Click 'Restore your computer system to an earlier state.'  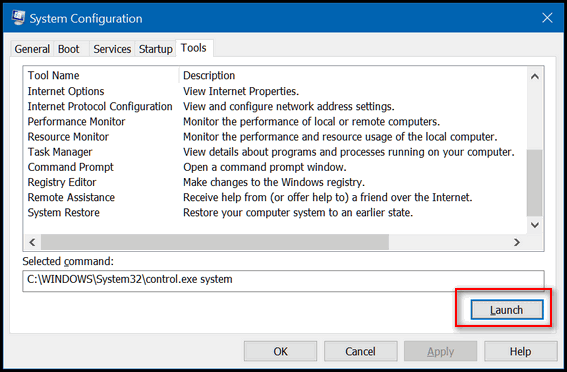298,213
